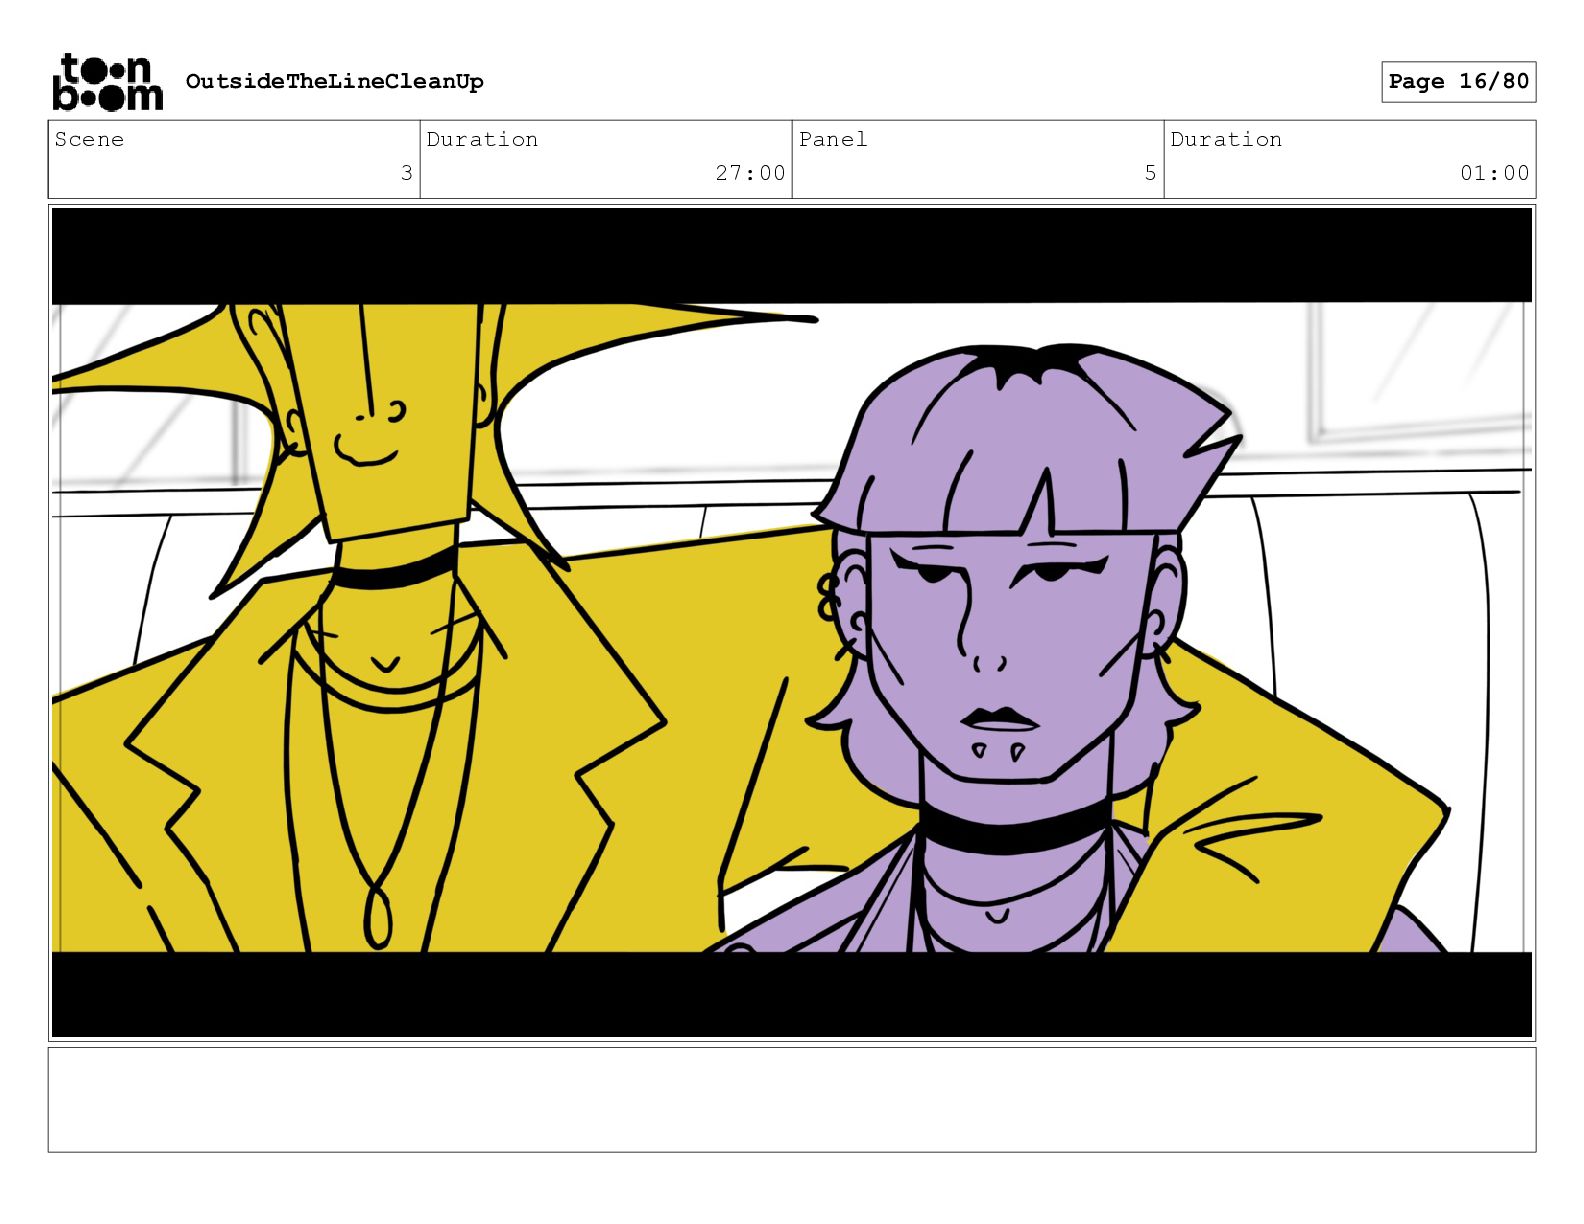The height and width of the screenshot is (1224, 1584).
Task: Click the scene duration value 27:00
Action: pos(750,173)
